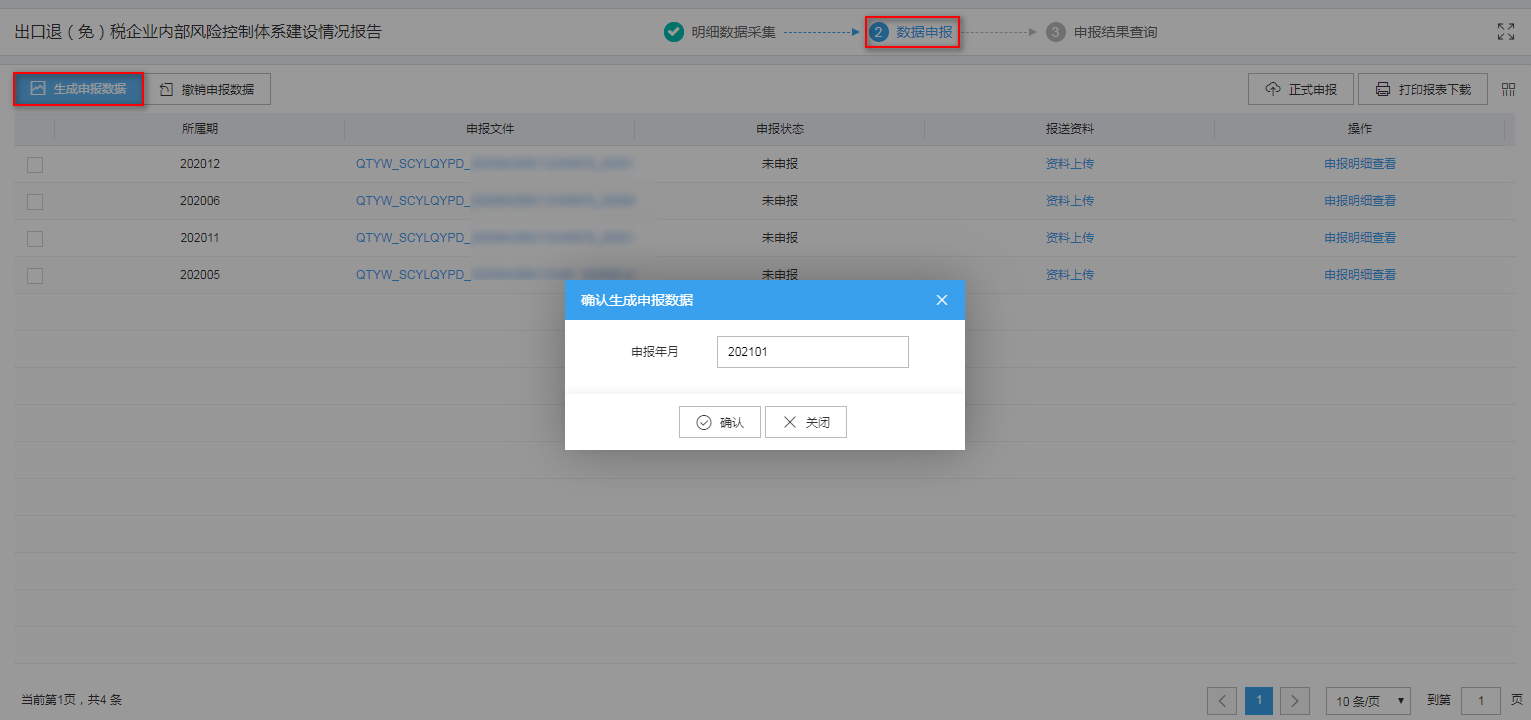This screenshot has width=1531, height=720.
Task: Go to previous page arrow
Action: click(x=1222, y=701)
